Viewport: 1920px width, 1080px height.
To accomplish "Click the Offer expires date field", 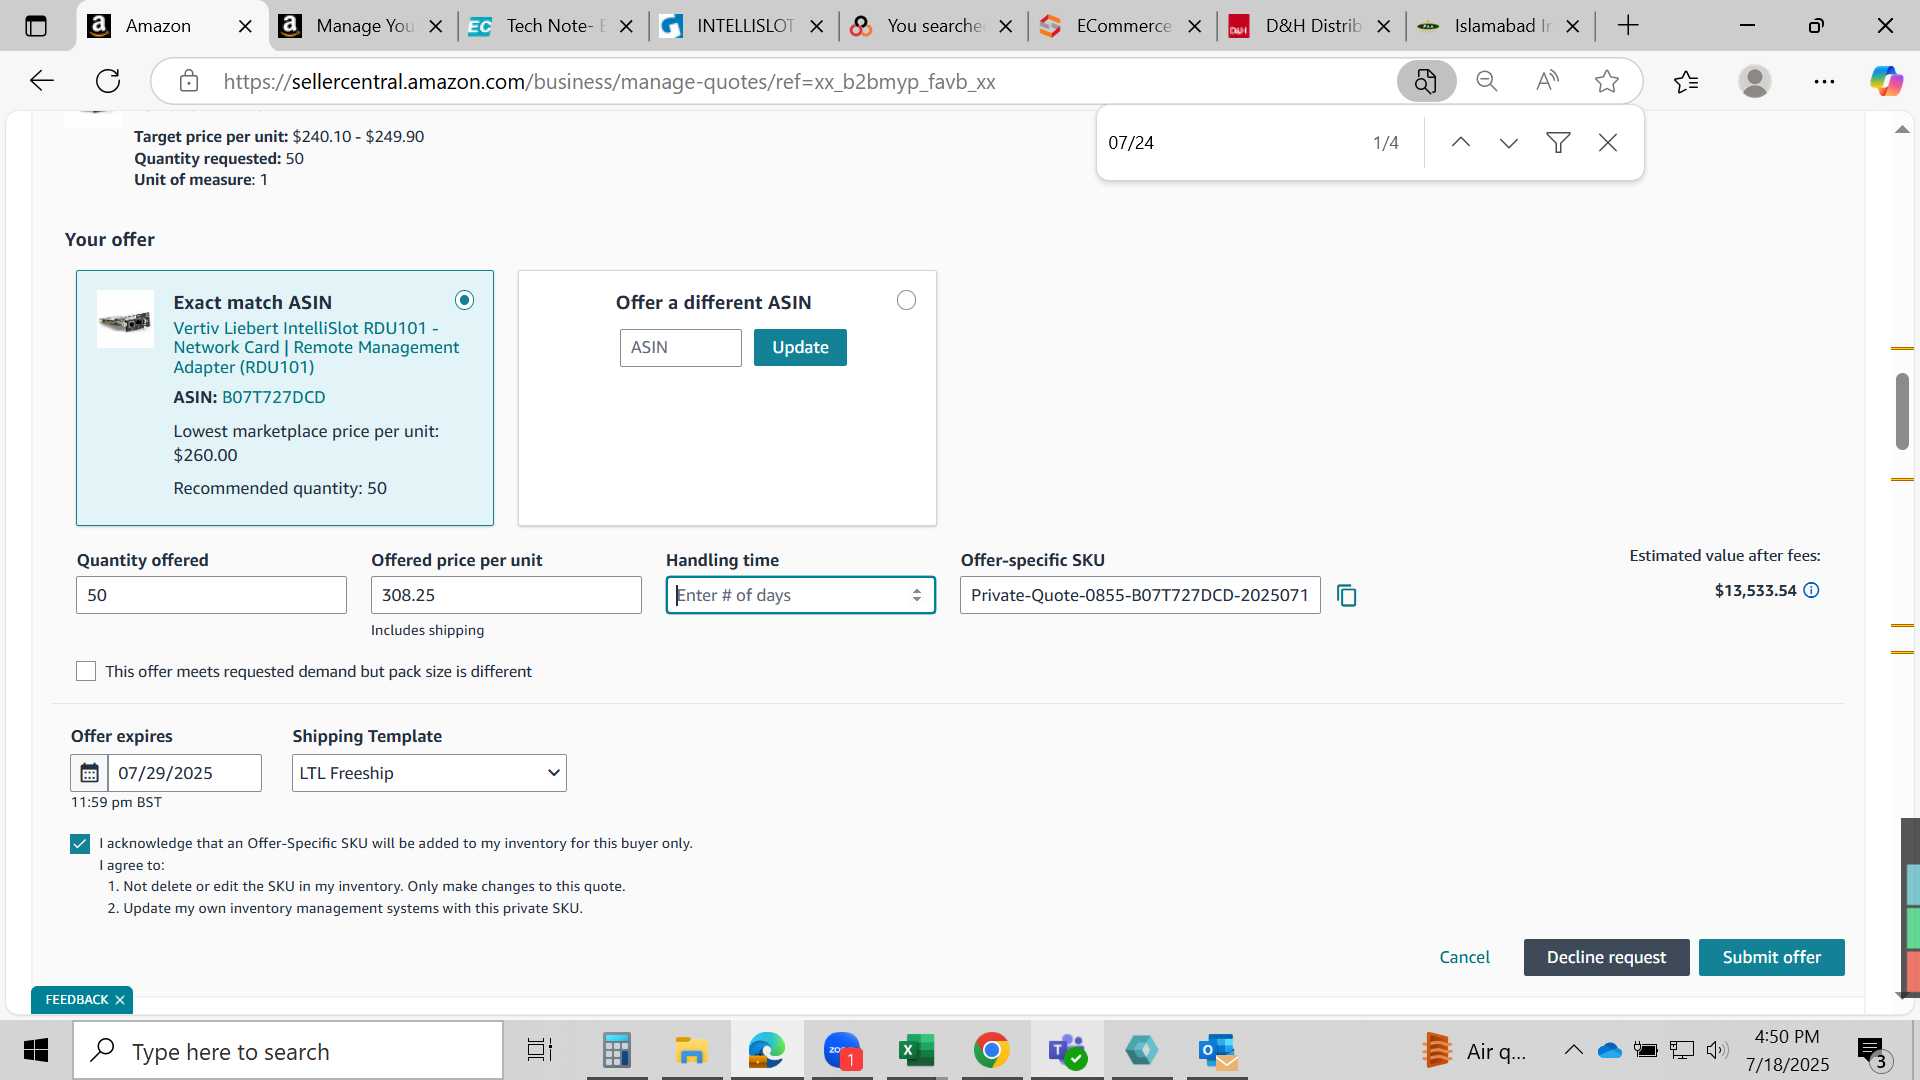I will click(185, 773).
